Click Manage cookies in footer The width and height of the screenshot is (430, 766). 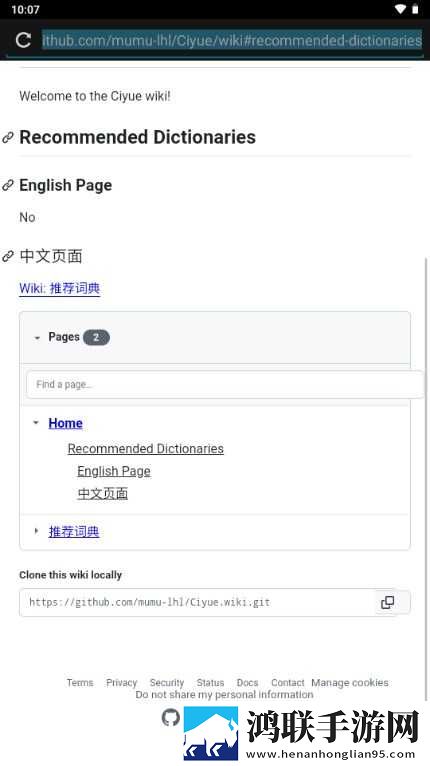click(350, 682)
